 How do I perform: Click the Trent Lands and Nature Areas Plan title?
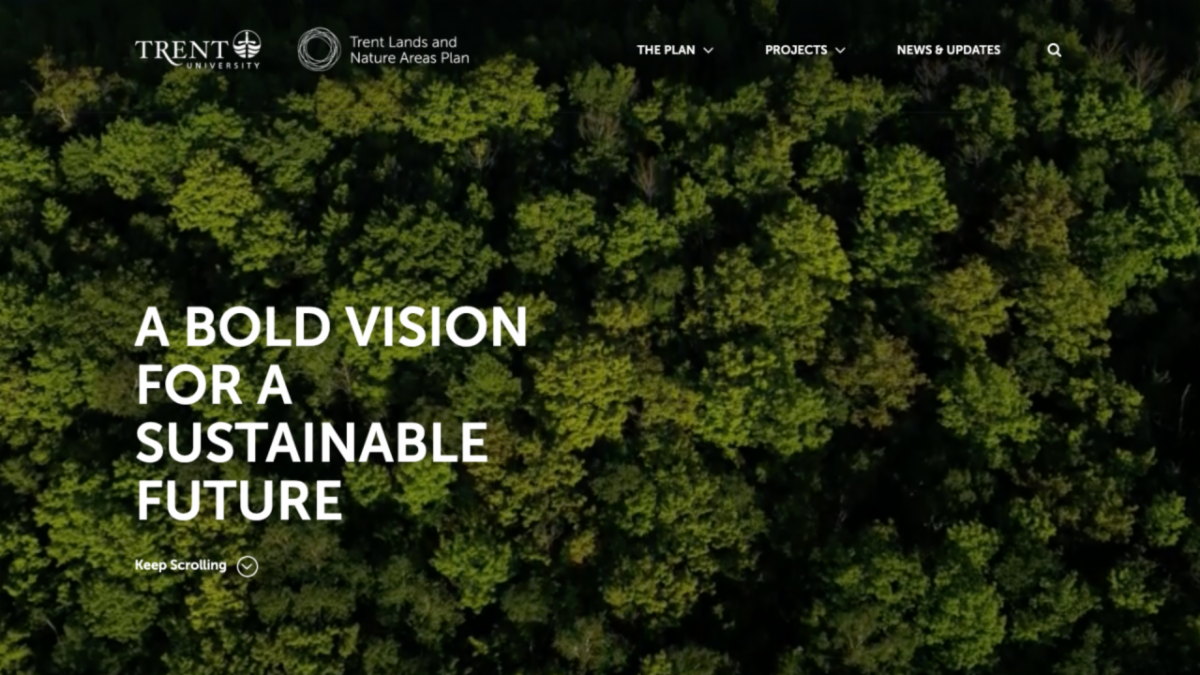pos(409,50)
